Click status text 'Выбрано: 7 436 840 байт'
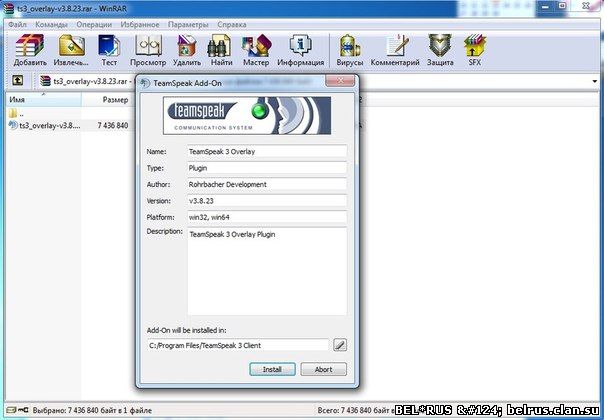Viewport: 604px width, 420px height. 92,410
